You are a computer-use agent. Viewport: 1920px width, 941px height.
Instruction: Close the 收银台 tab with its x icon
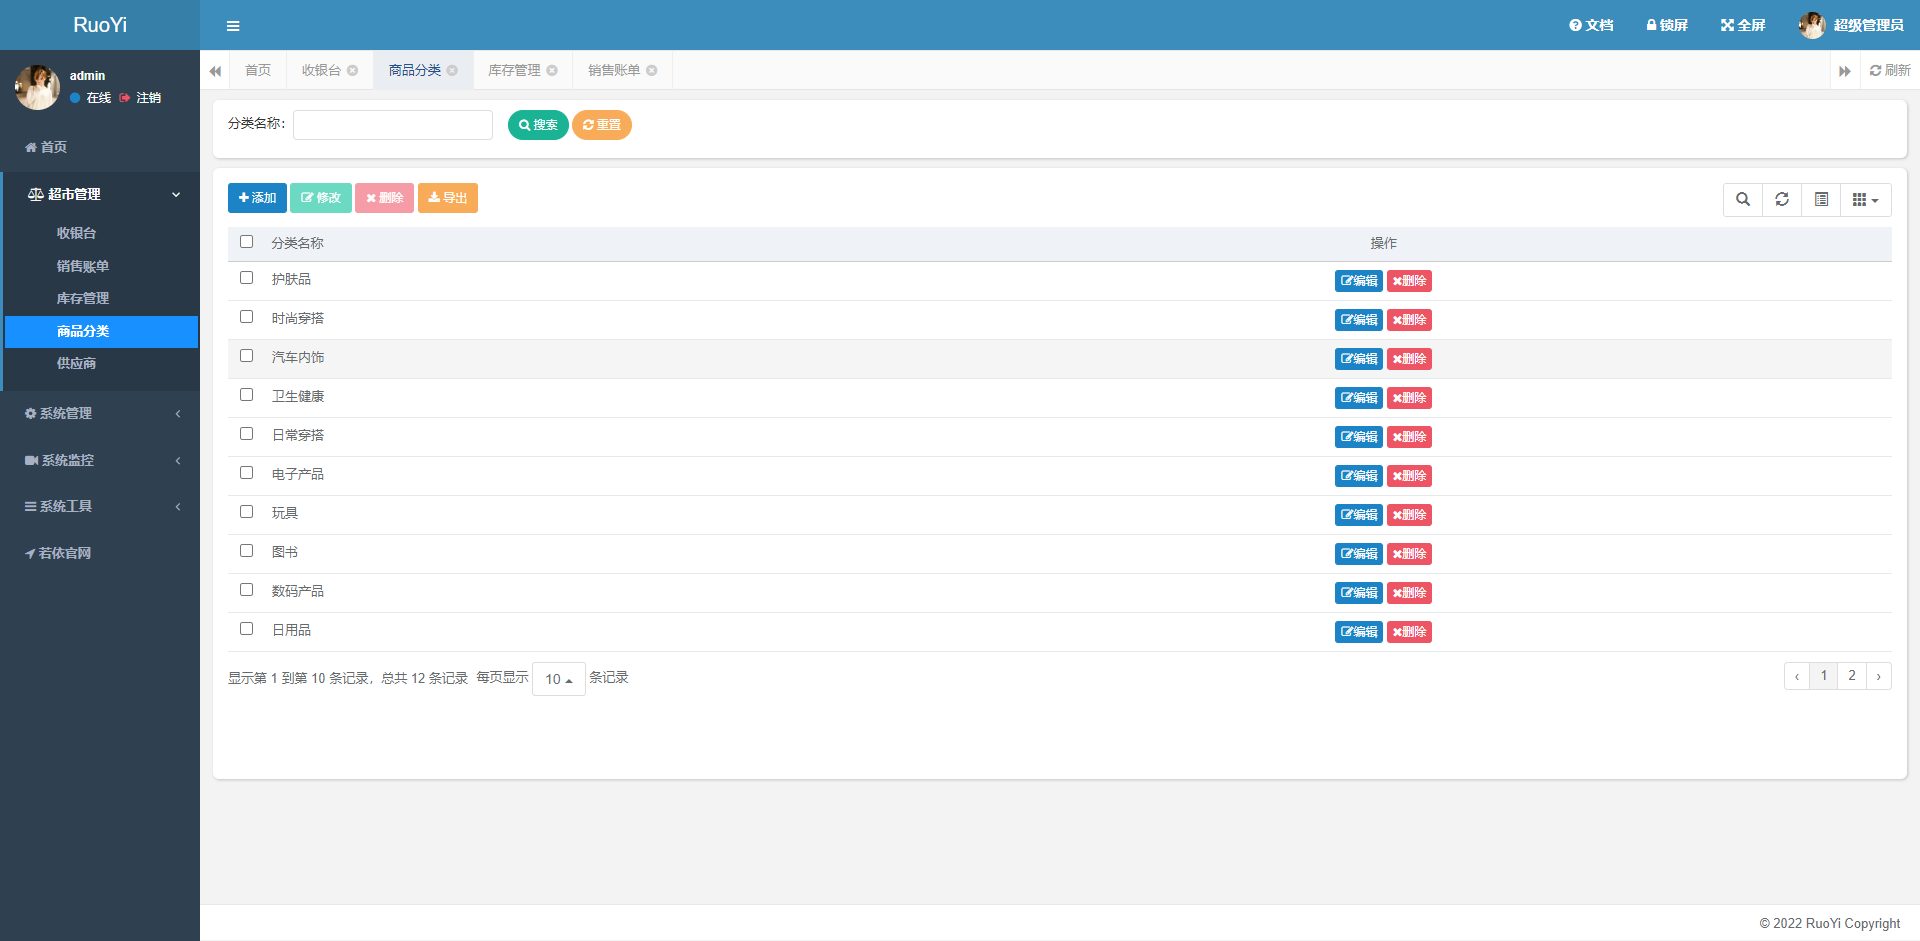click(x=353, y=71)
